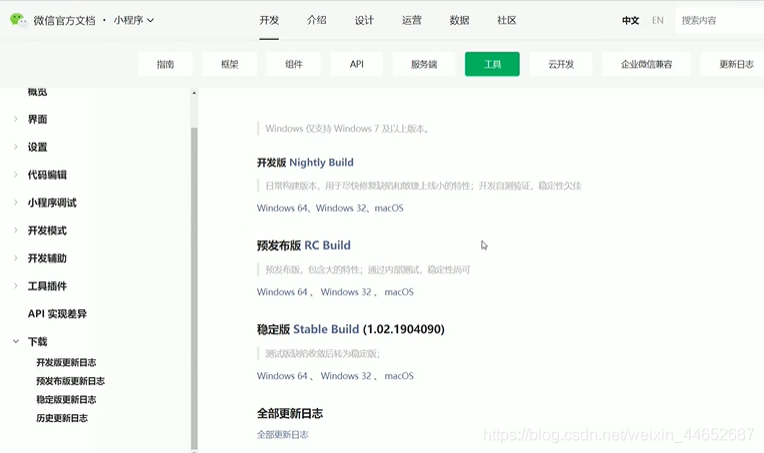Open the 数据 top navigation tab
The image size is (764, 453).
pos(459,20)
